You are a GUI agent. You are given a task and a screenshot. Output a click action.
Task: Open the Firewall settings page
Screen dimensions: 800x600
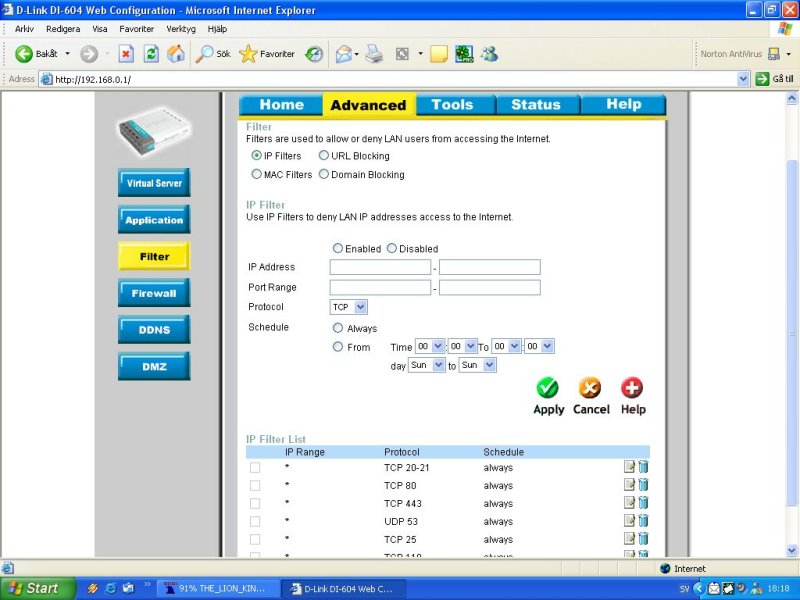coord(154,293)
